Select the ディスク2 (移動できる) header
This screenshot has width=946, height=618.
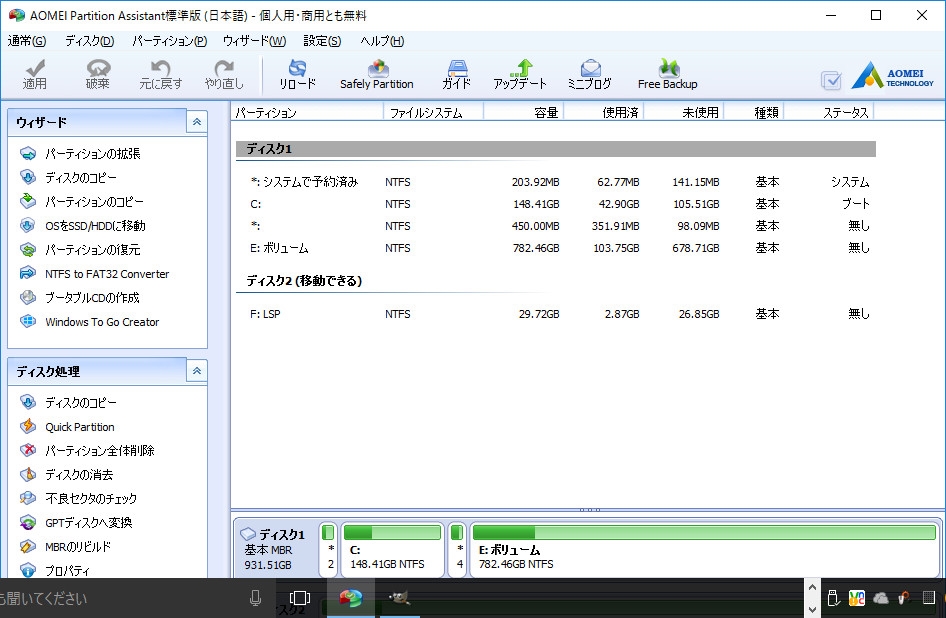pos(304,281)
